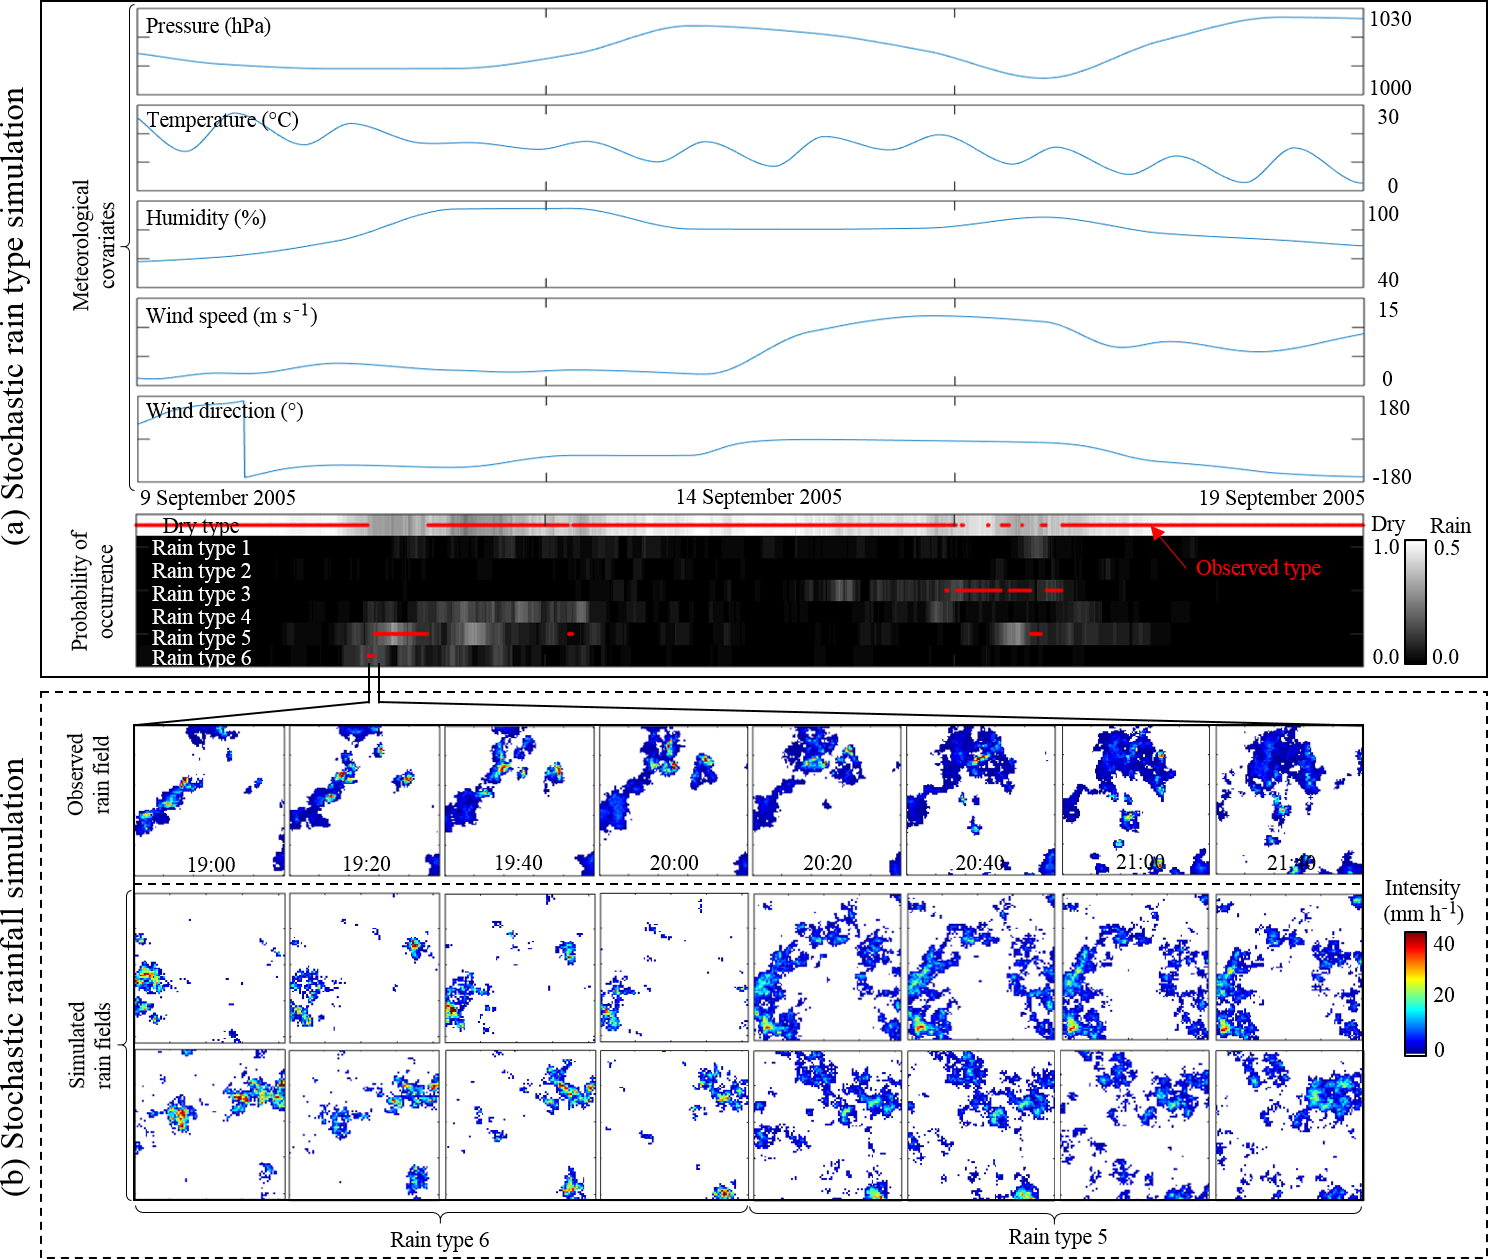Click the observed rain field at 19:00
The image size is (1488, 1259).
click(x=210, y=800)
